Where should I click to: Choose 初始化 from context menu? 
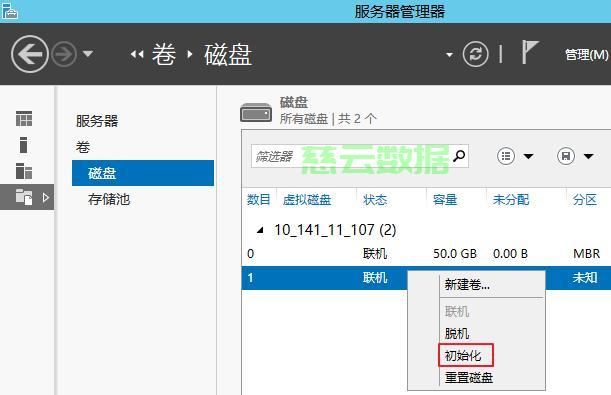click(463, 355)
